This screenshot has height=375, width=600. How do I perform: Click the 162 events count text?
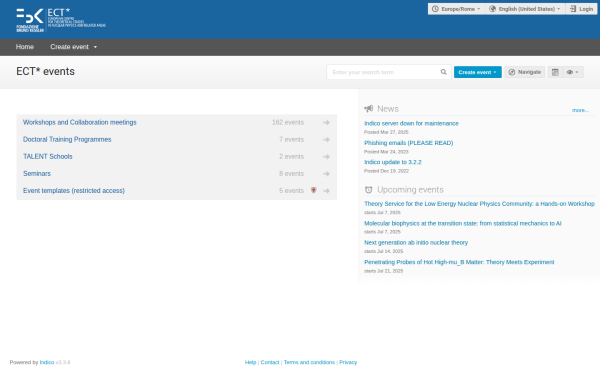click(x=288, y=122)
